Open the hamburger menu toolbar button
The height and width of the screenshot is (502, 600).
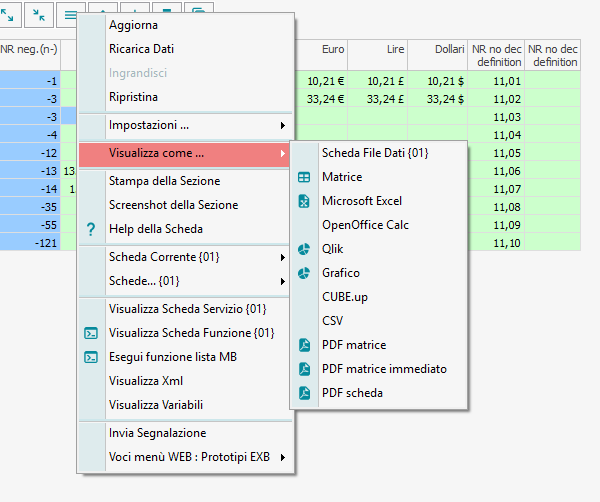71,14
